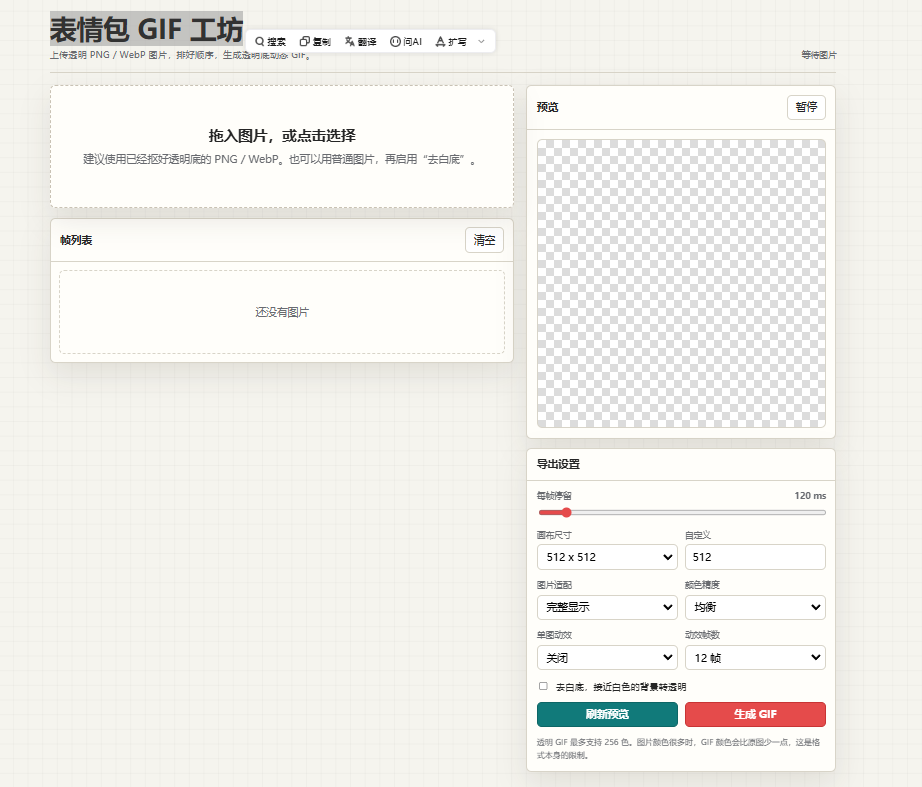The image size is (922, 787).
Task: Open the 动效帧数 12 帧 dropdown
Action: pyautogui.click(x=755, y=658)
